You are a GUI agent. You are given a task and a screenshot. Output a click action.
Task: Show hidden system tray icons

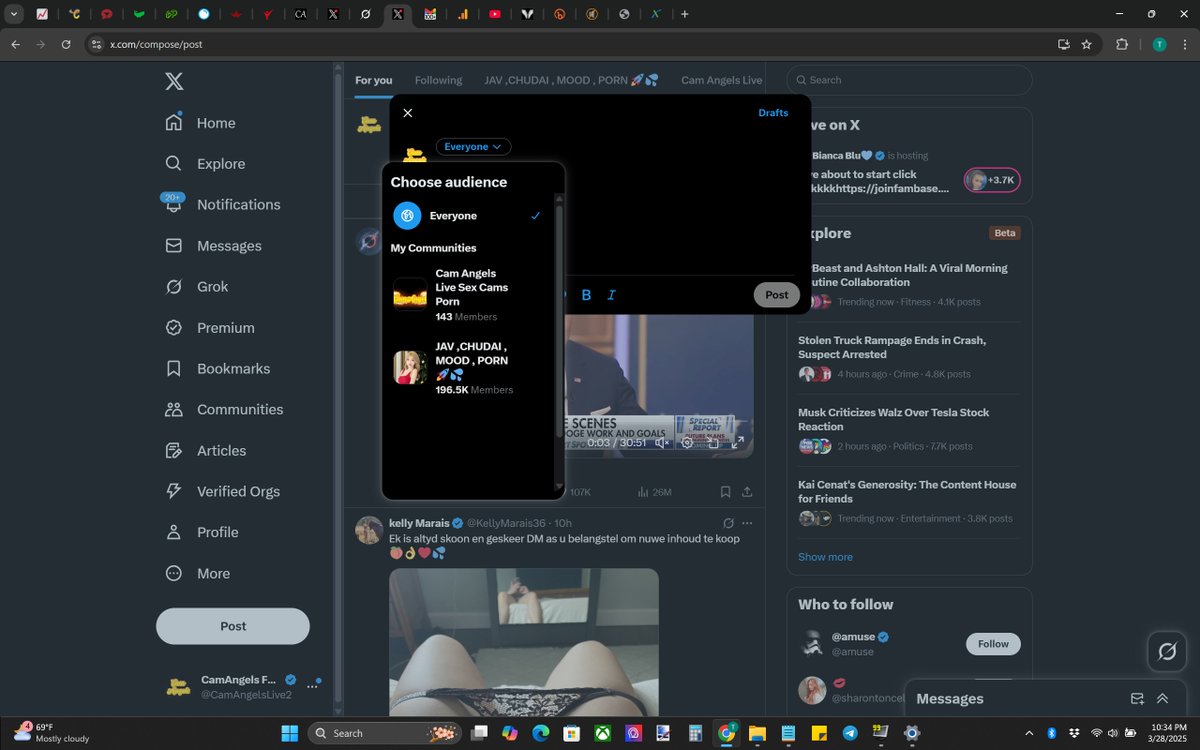[x=1029, y=733]
